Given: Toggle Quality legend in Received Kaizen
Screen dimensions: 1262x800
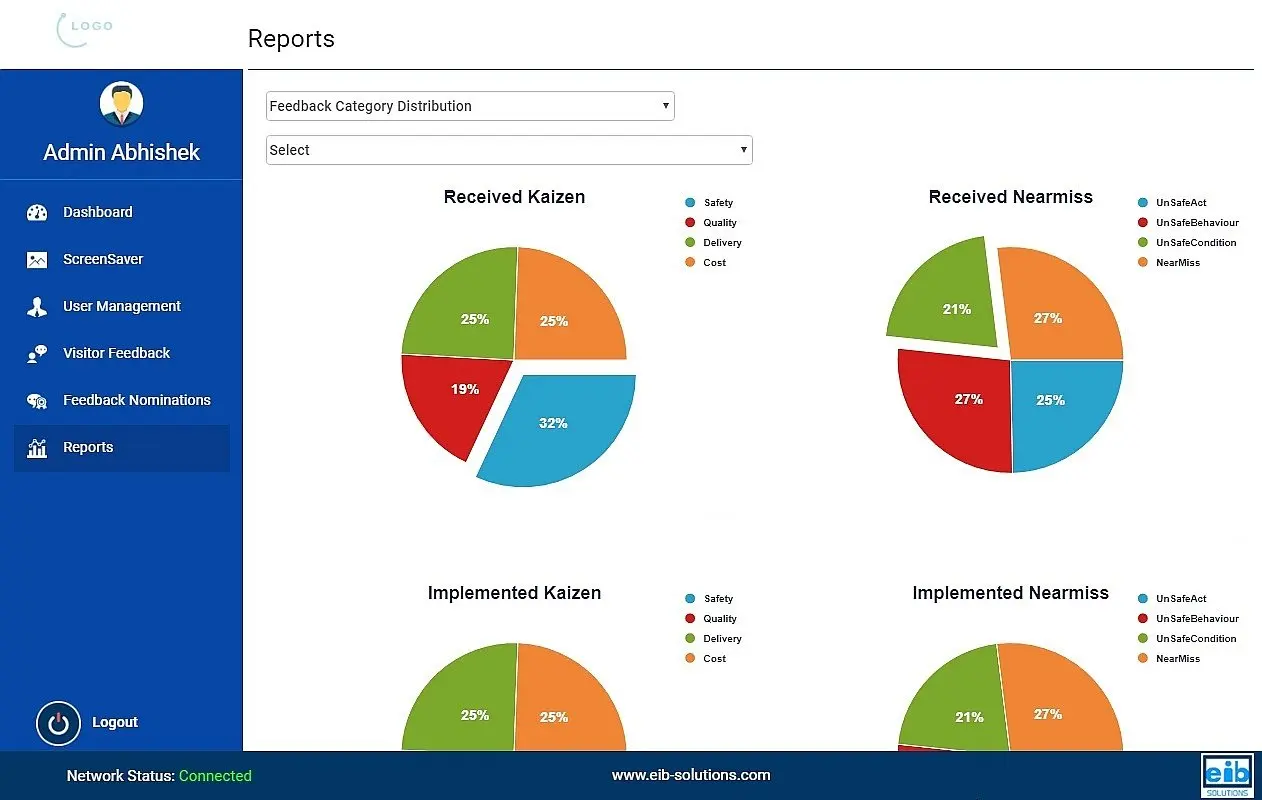Looking at the screenshot, I should click(711, 223).
